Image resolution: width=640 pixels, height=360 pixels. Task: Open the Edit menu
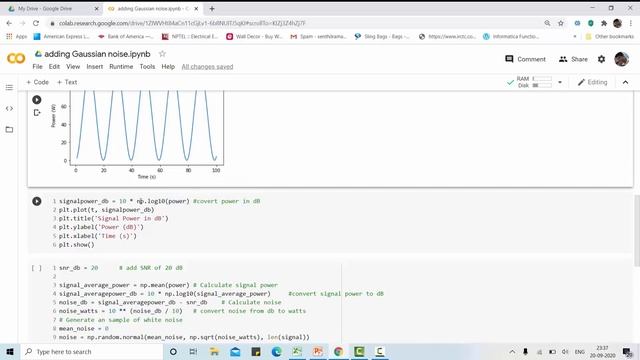pos(54,67)
